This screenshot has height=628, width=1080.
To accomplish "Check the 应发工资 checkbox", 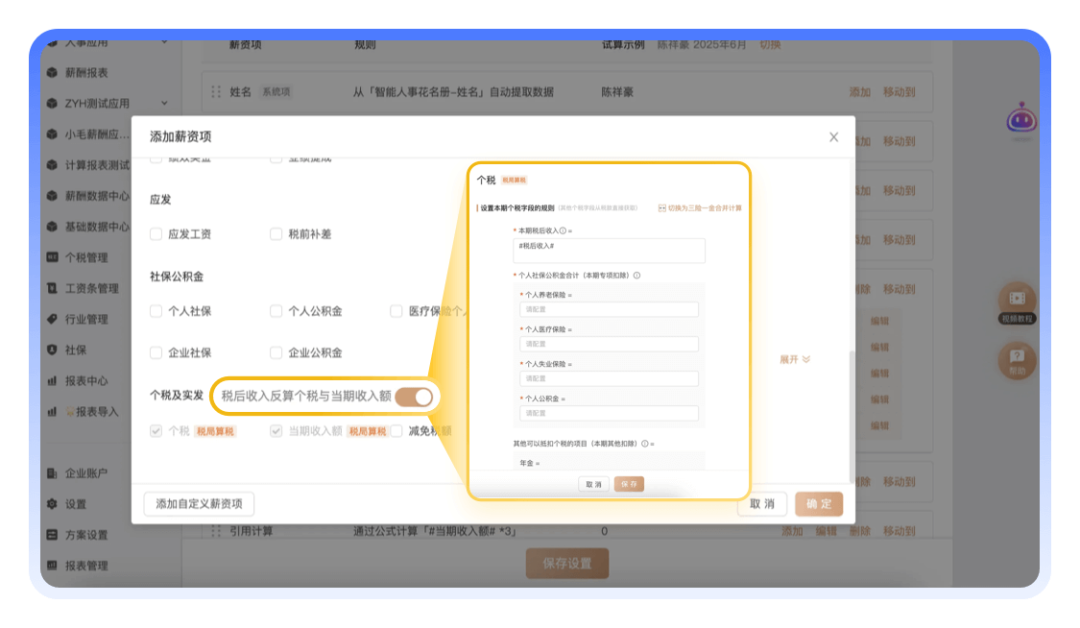I will (156, 234).
